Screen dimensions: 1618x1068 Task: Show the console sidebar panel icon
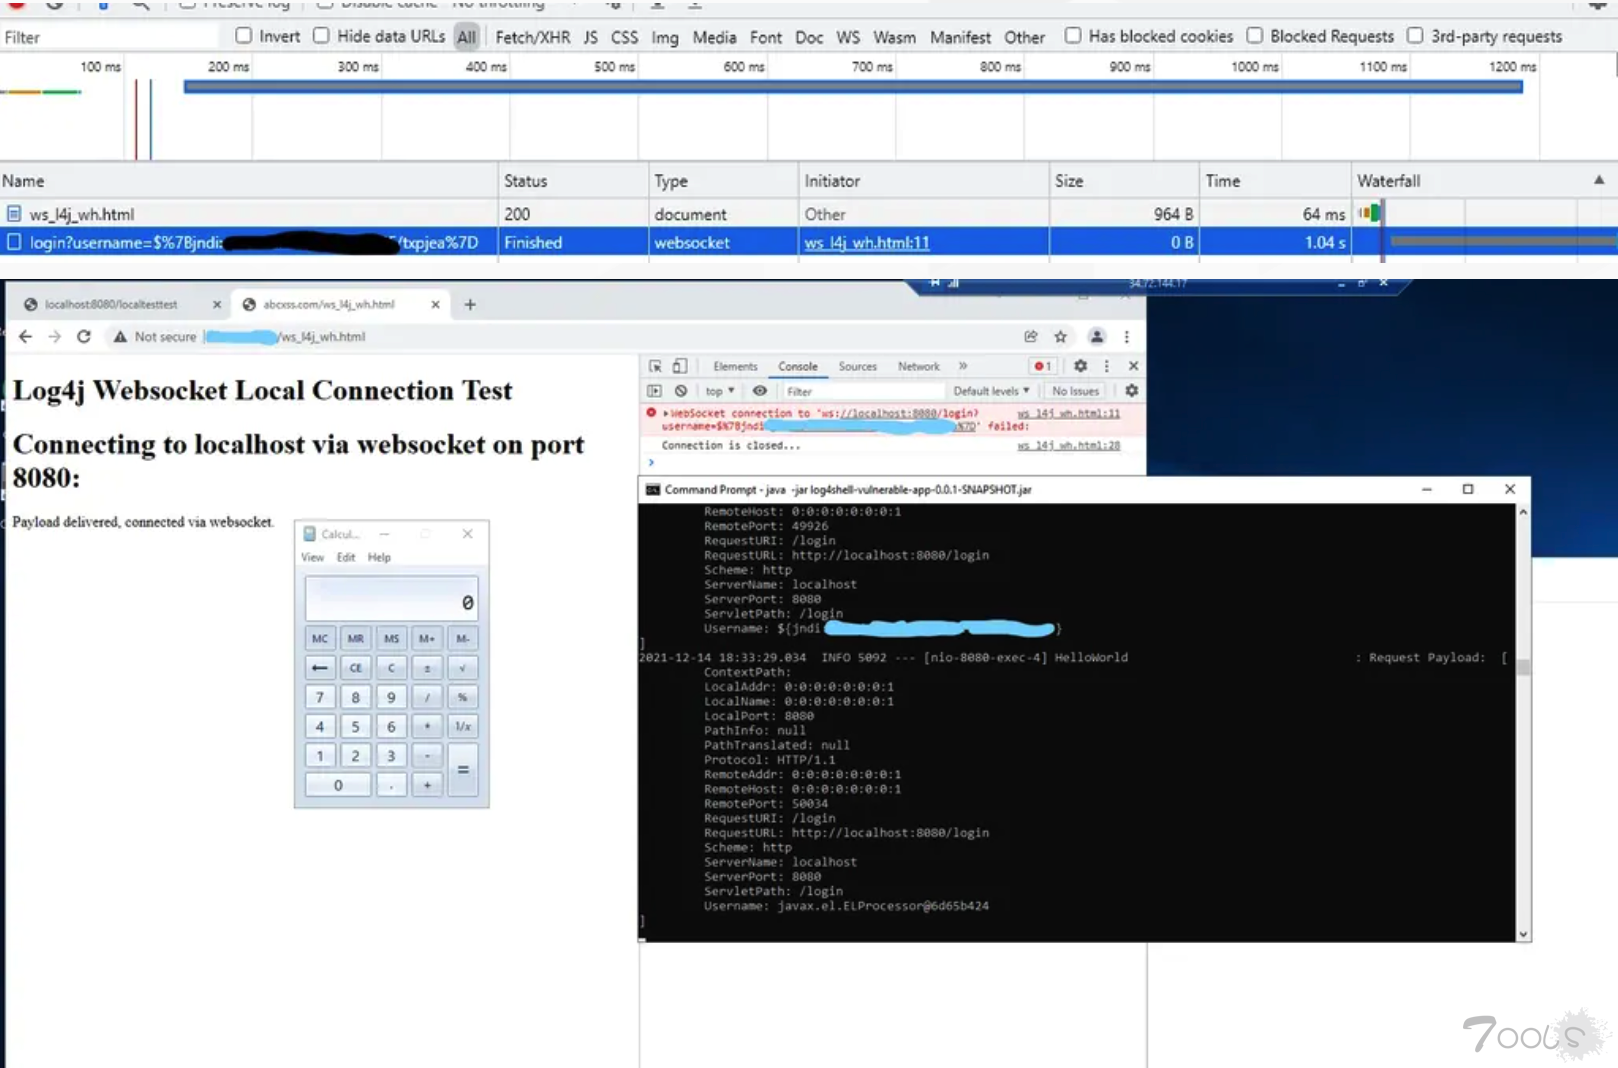click(655, 391)
